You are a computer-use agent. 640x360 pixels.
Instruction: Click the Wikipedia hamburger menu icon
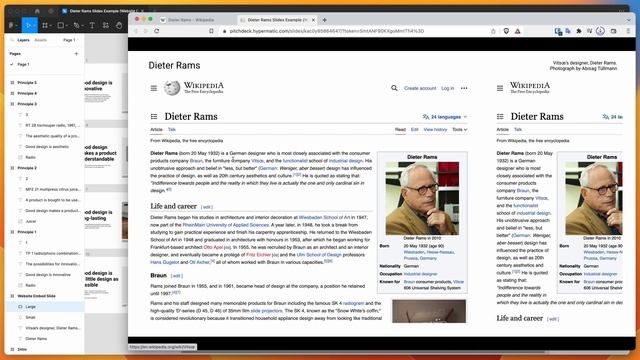pos(154,88)
